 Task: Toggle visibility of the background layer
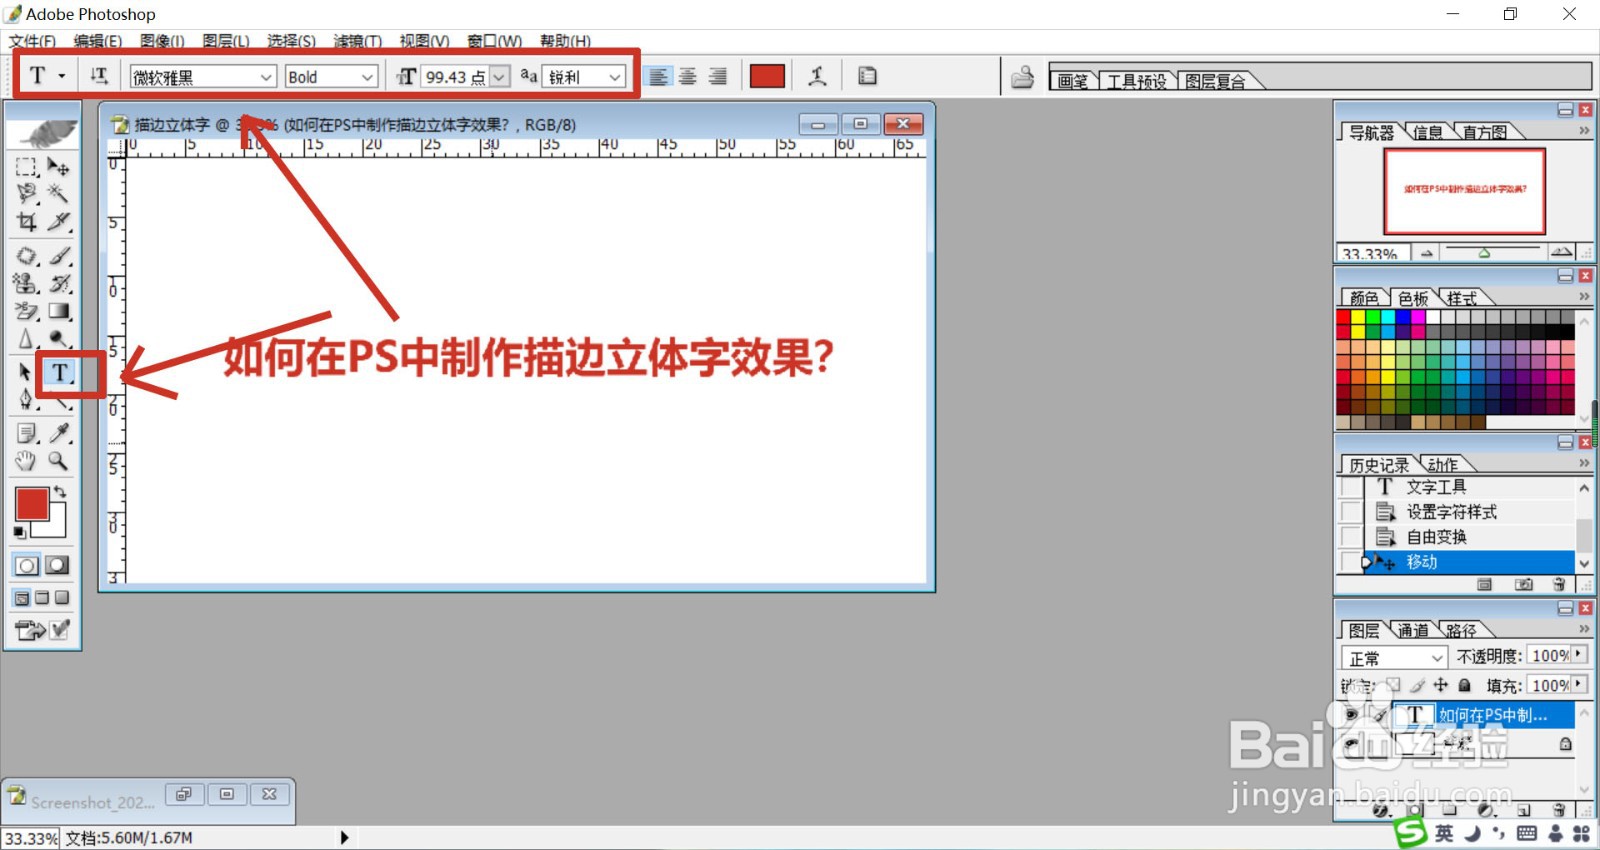pos(1351,745)
